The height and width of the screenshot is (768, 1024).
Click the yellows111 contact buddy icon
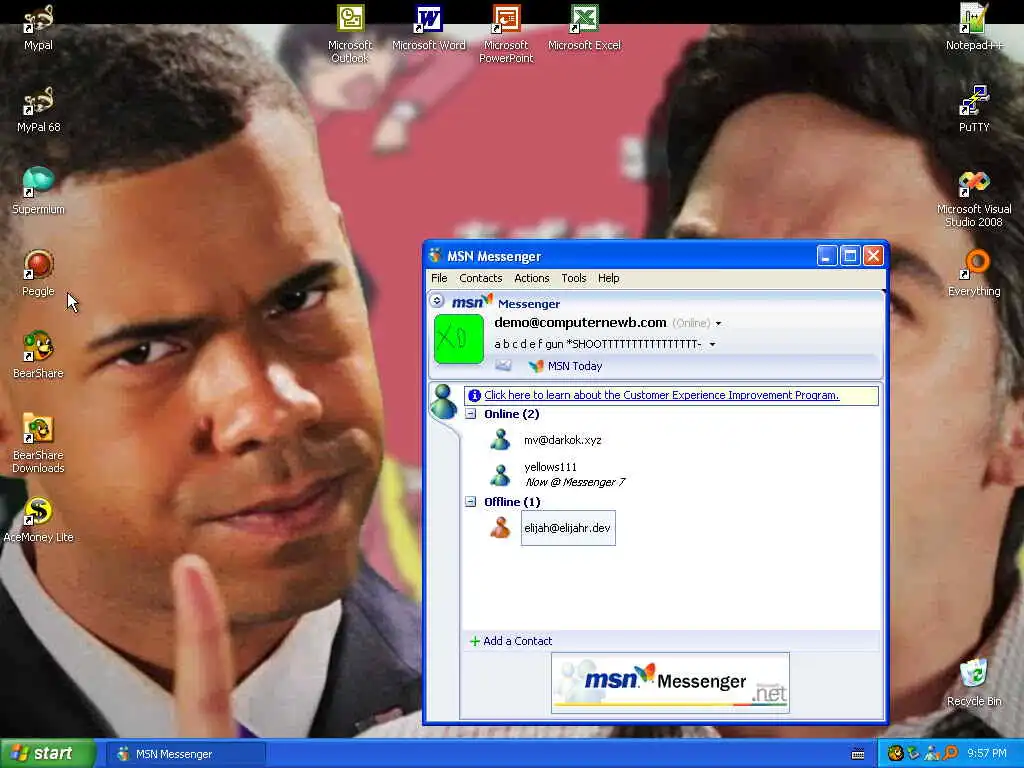[x=500, y=475]
